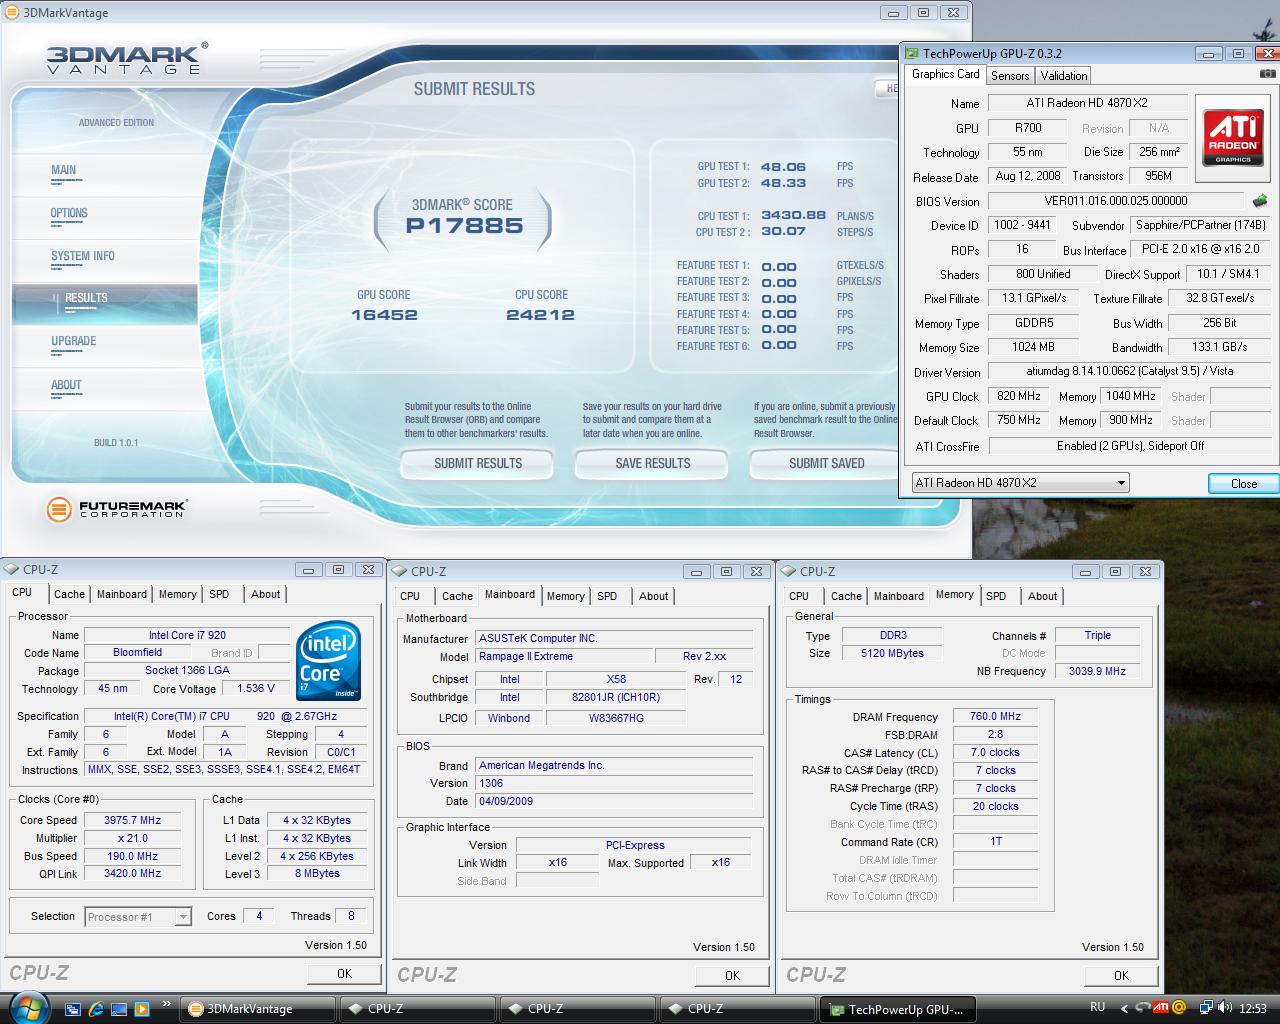The image size is (1280, 1024).
Task: Click the SAVE RESULTS button
Action: point(653,463)
